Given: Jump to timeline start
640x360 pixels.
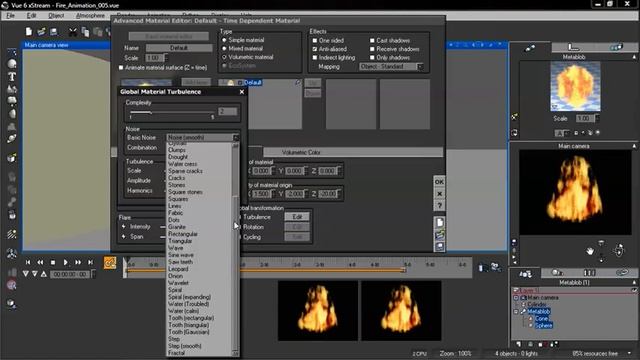Looking at the screenshot, I should 28,262.
